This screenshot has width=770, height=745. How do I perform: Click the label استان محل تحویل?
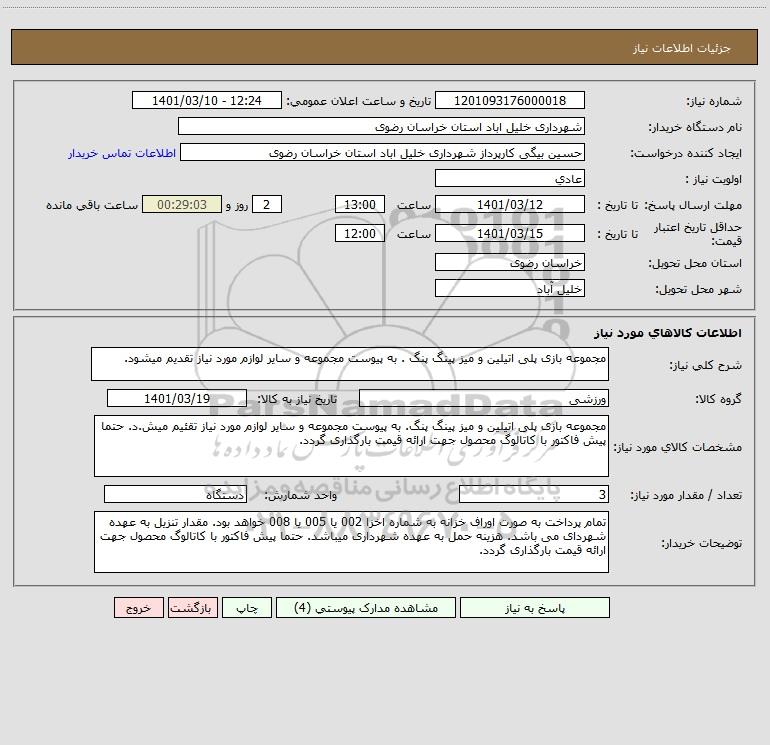click(x=695, y=263)
